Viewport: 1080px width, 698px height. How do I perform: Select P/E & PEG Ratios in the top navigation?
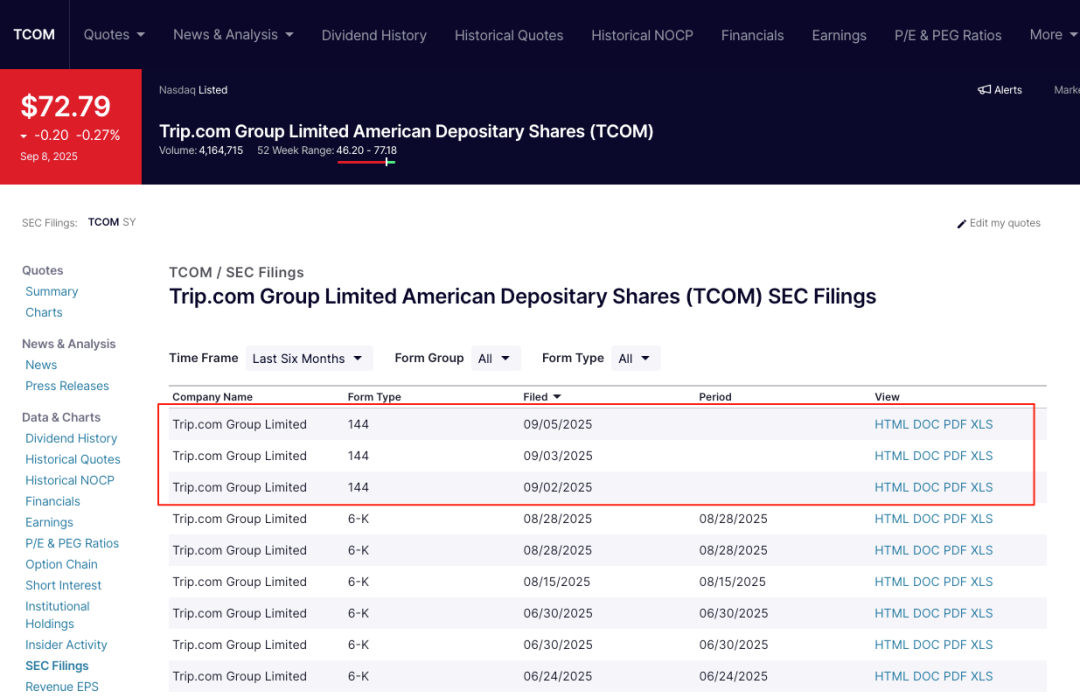(x=948, y=35)
